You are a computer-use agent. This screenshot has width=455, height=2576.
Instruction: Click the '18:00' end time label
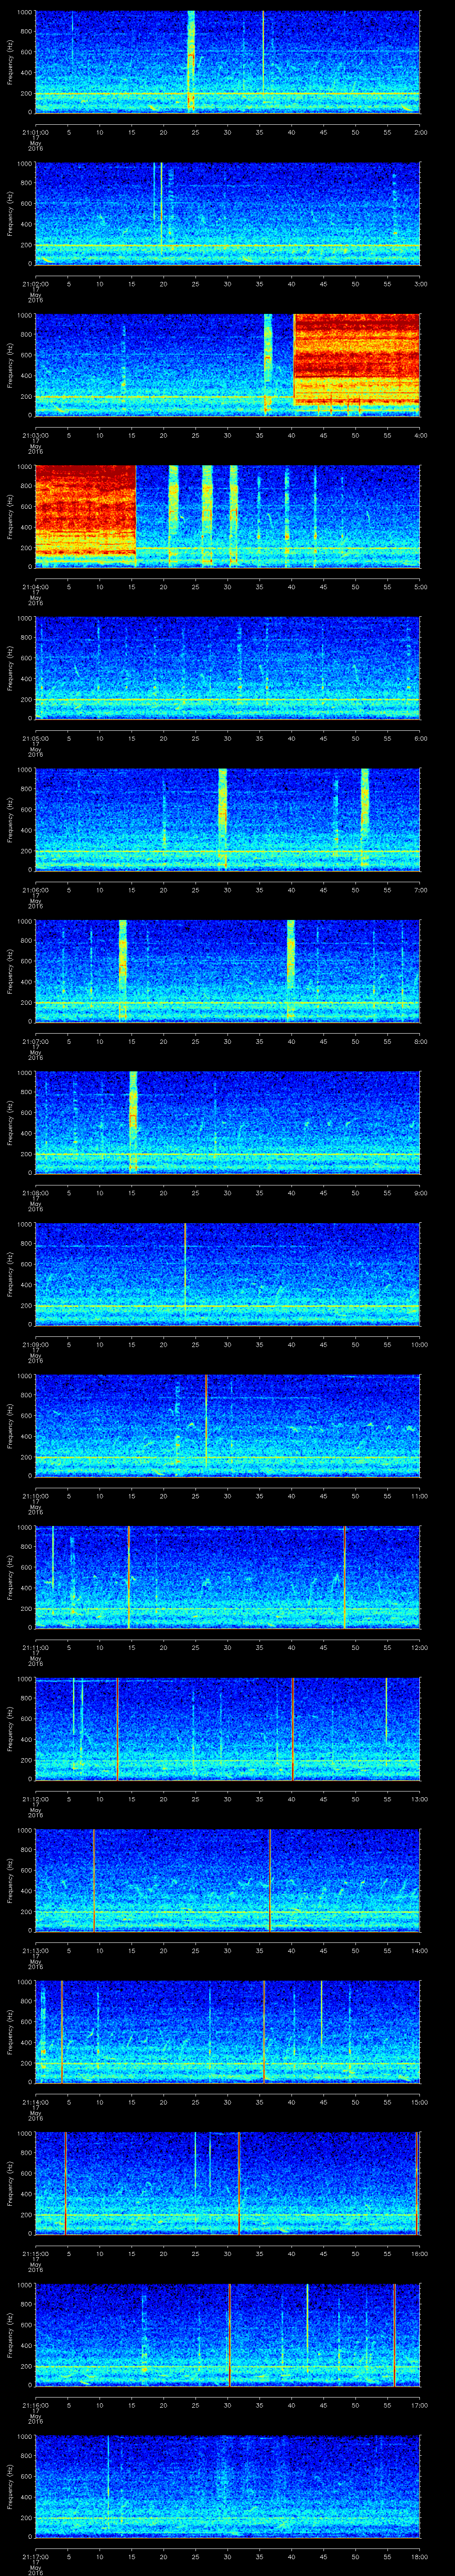(x=419, y=2556)
